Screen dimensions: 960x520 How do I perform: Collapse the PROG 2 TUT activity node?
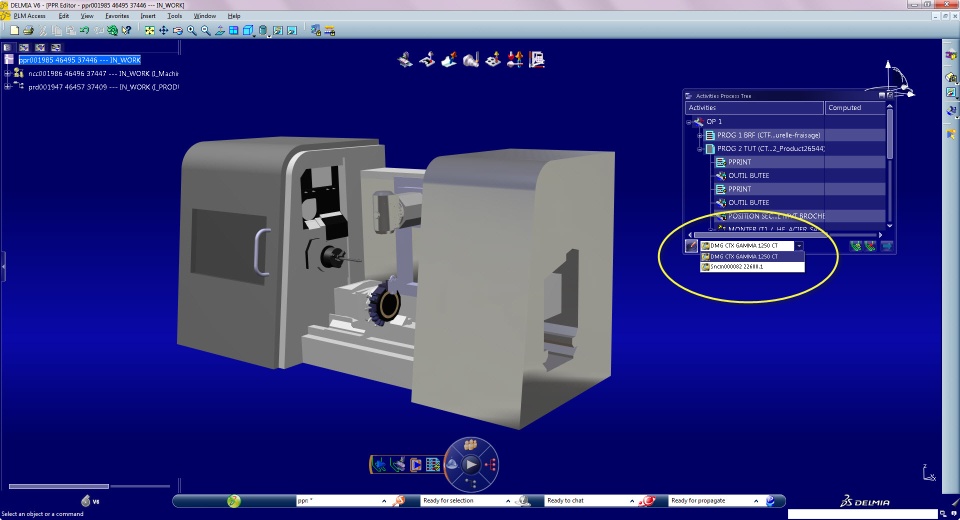[x=700, y=149]
